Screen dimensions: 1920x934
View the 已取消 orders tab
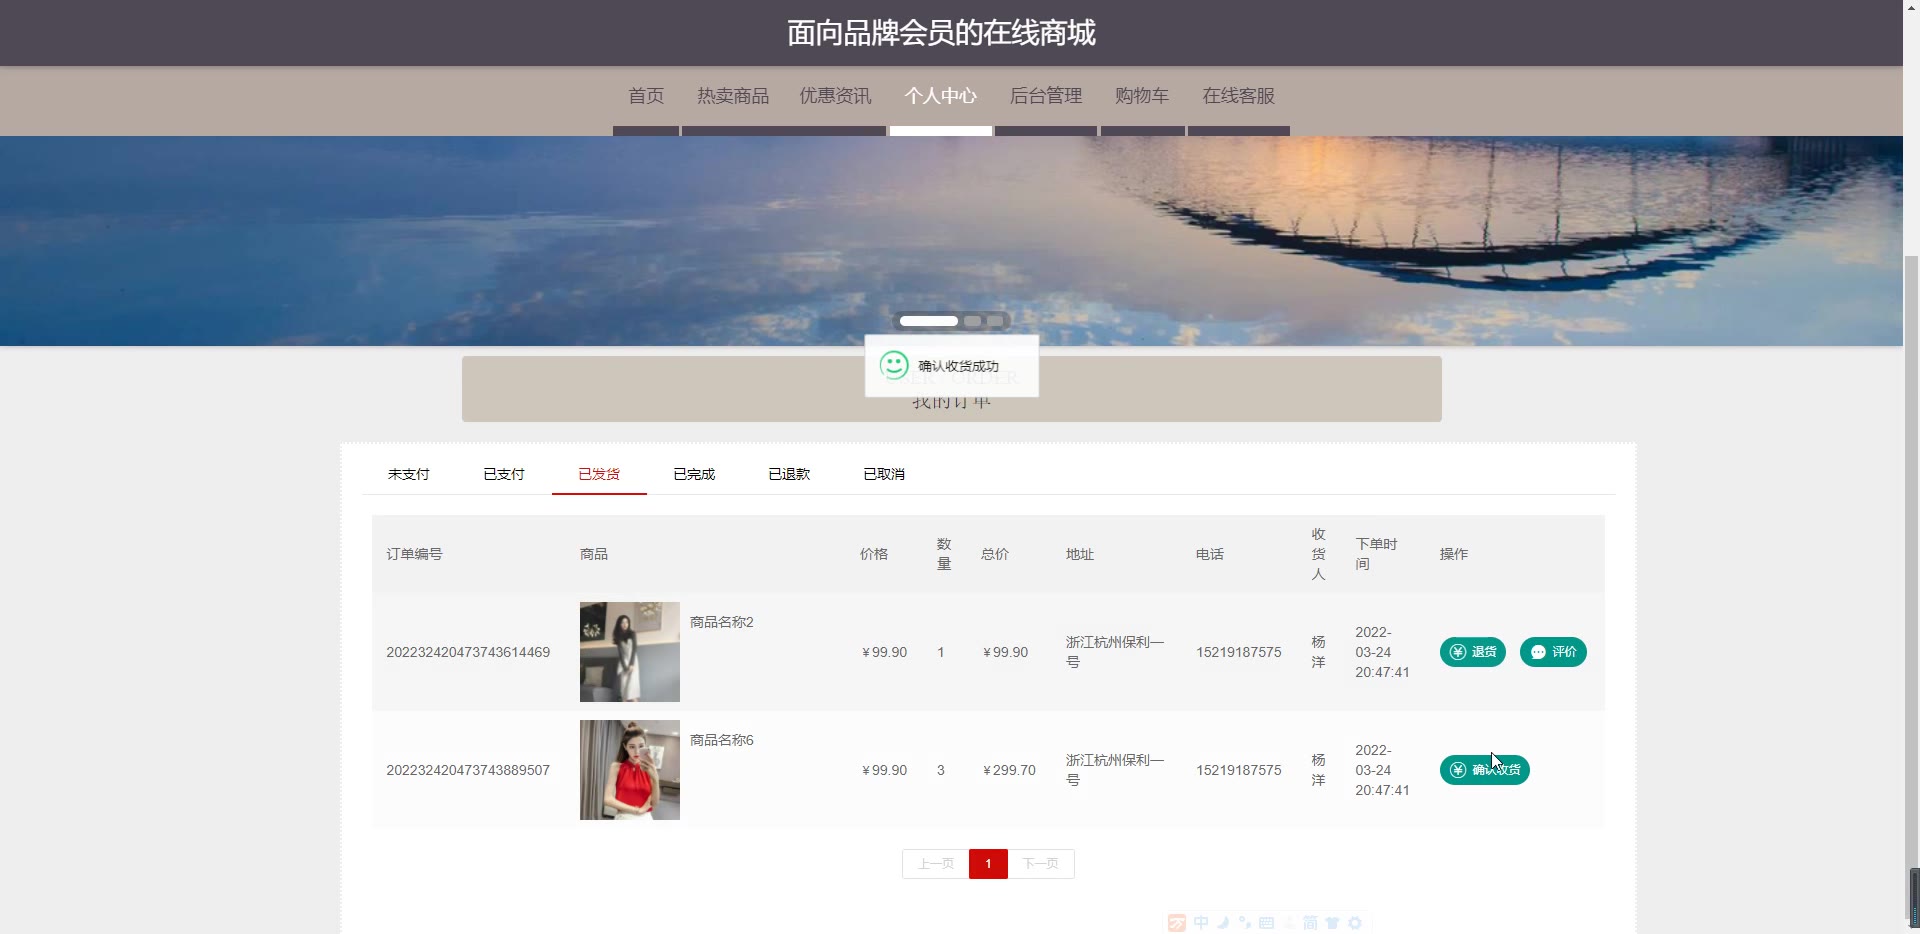884,474
